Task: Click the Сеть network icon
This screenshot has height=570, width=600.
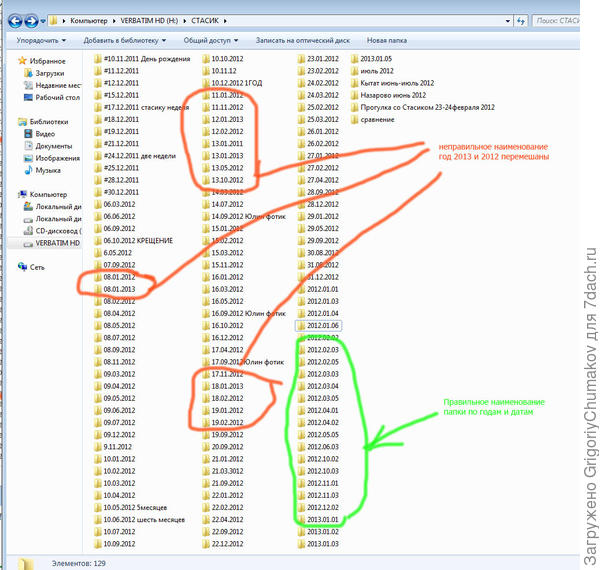Action: (x=37, y=267)
